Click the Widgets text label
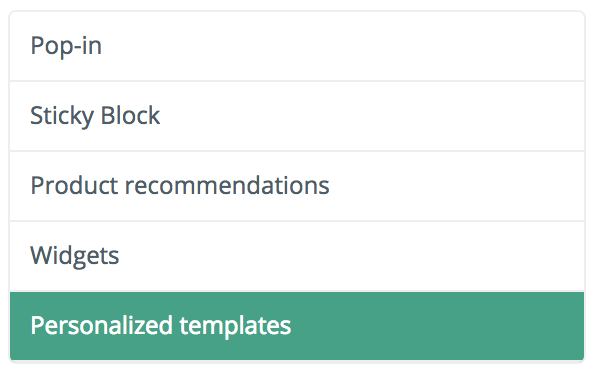Image resolution: width=594 pixels, height=376 pixels. click(75, 256)
